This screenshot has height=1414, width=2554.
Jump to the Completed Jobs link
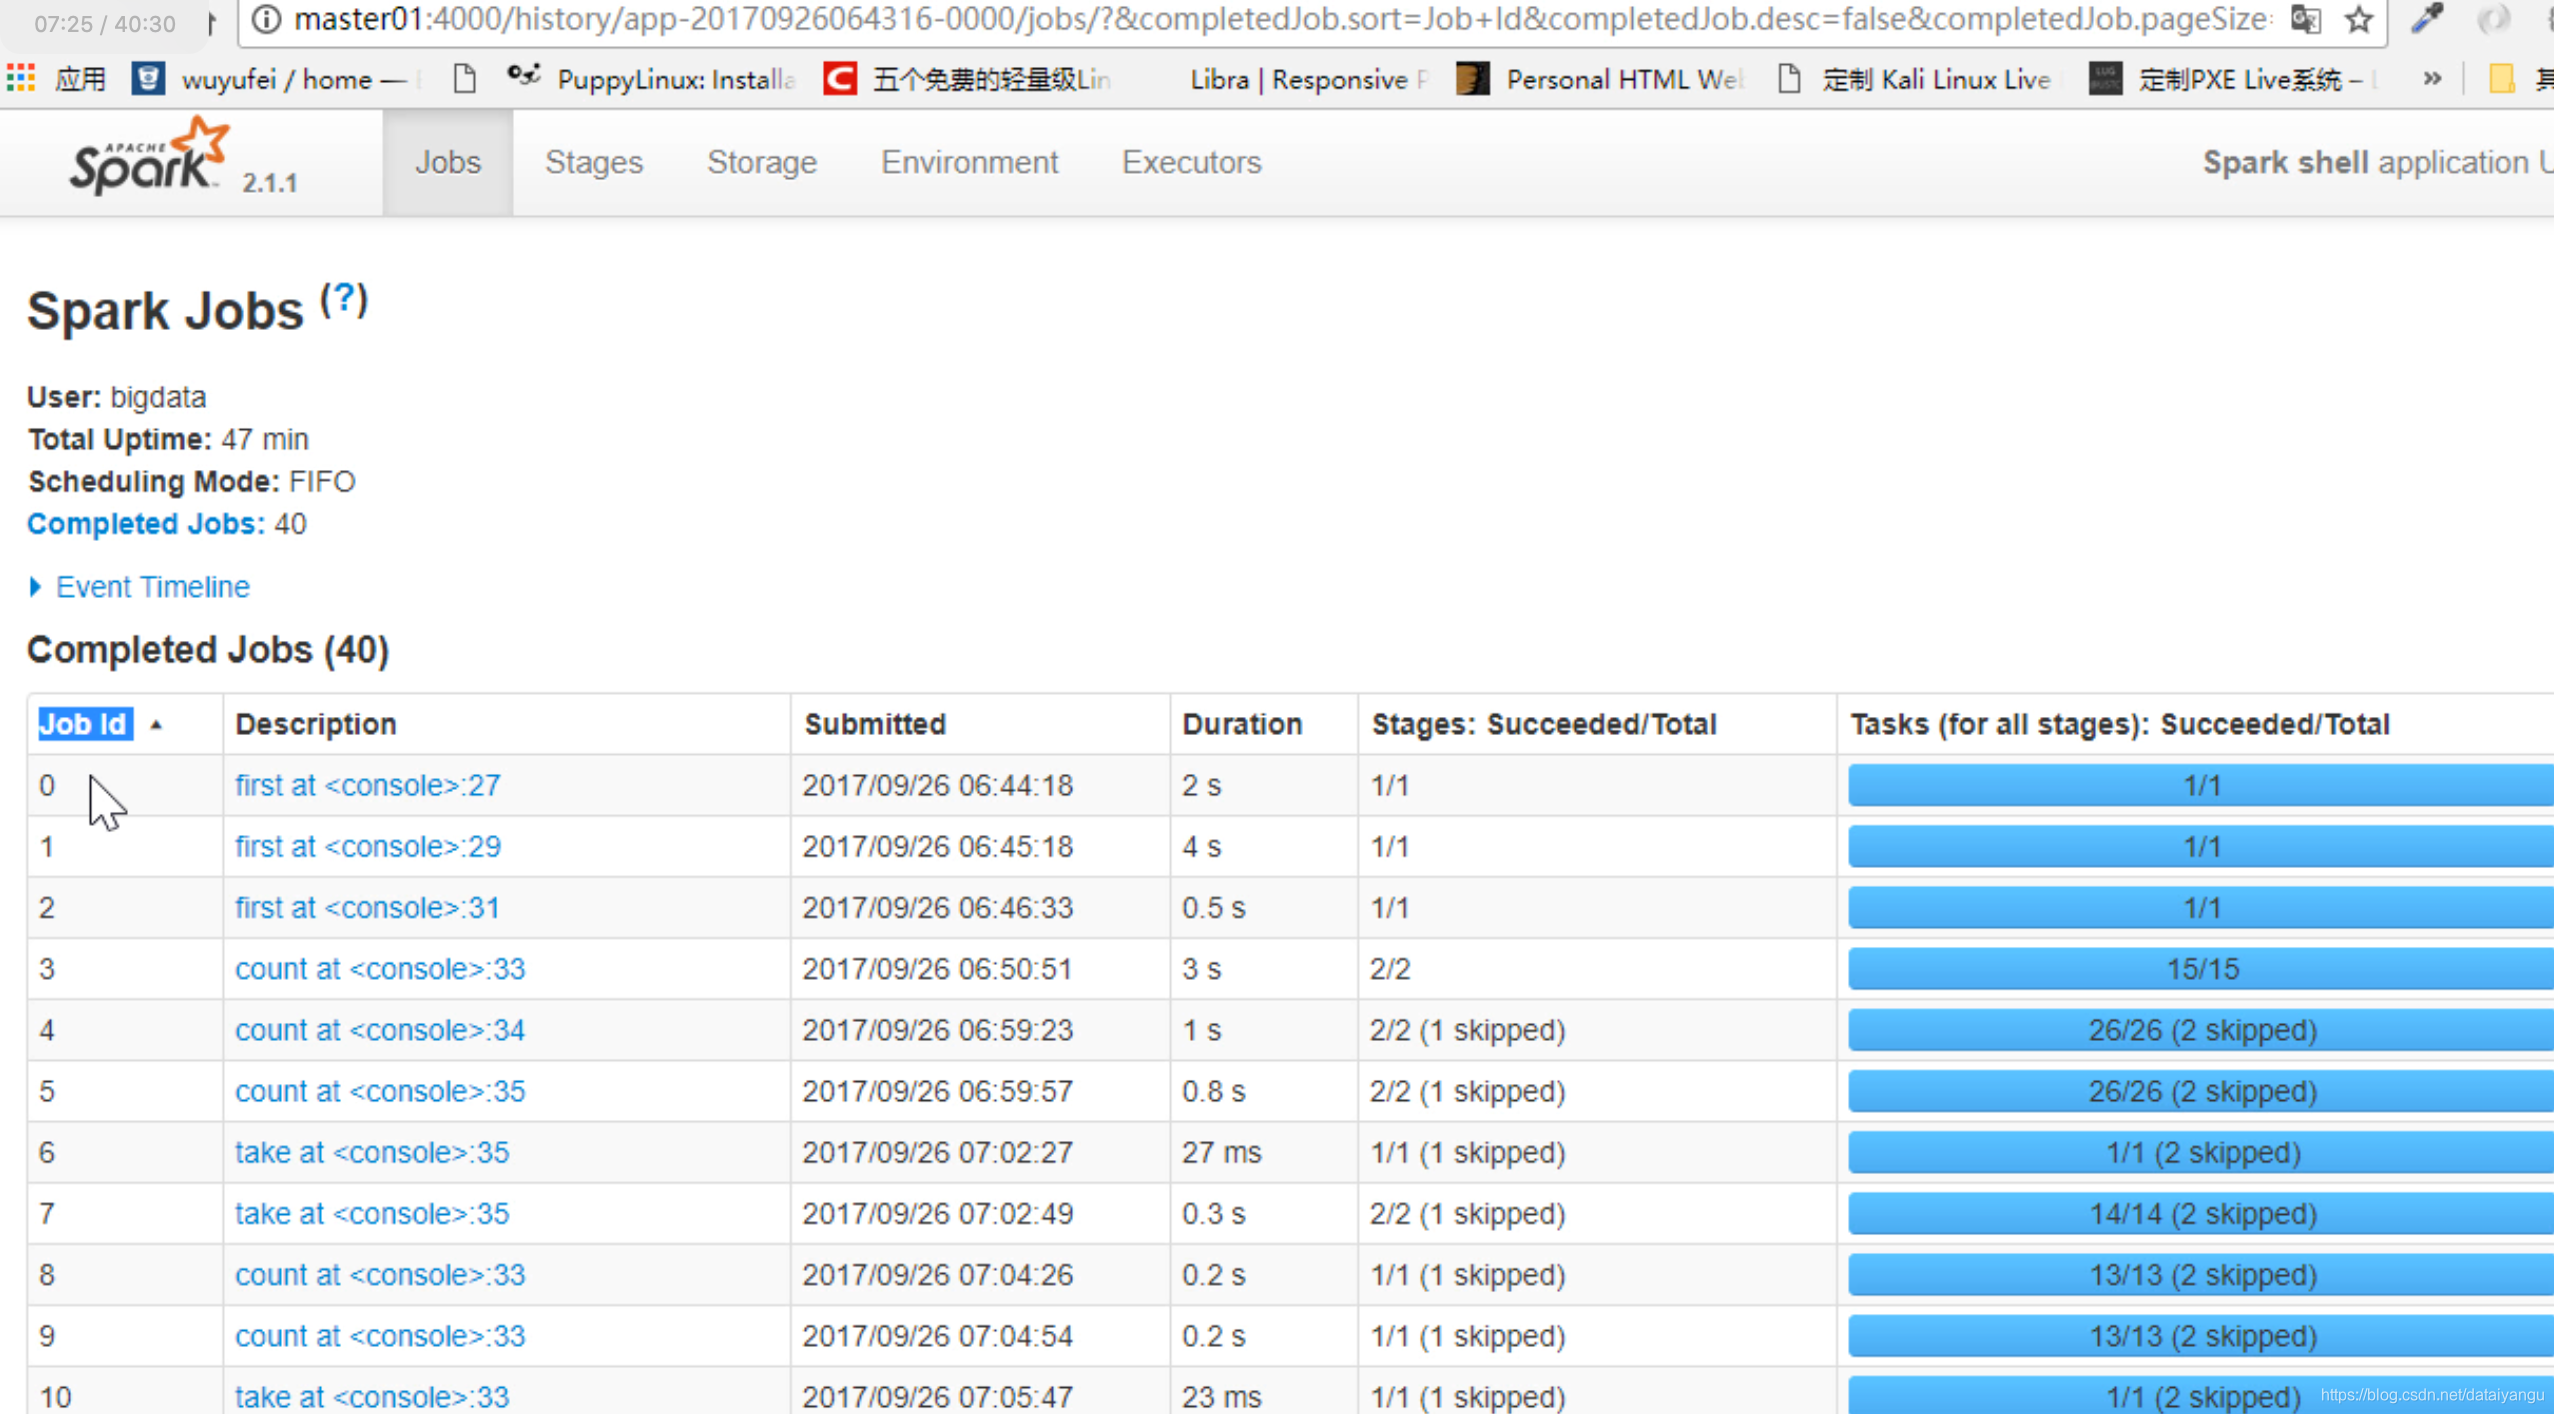146,524
